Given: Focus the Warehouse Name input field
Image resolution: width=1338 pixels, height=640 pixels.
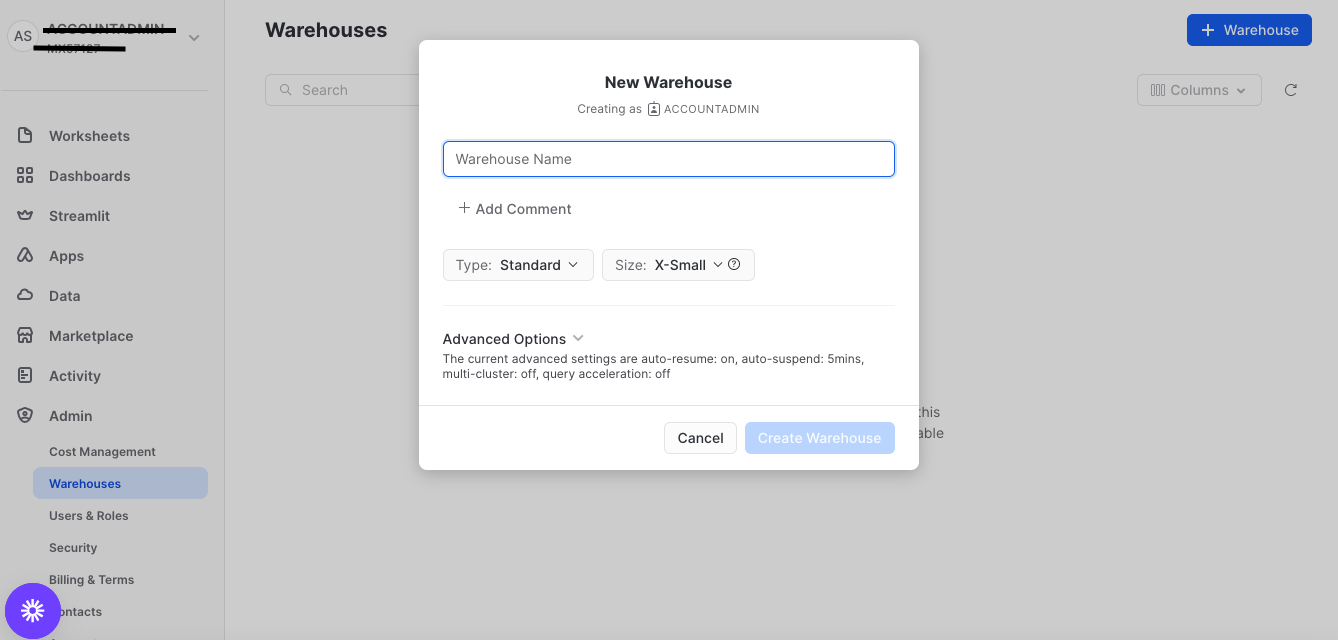Looking at the screenshot, I should [x=668, y=159].
